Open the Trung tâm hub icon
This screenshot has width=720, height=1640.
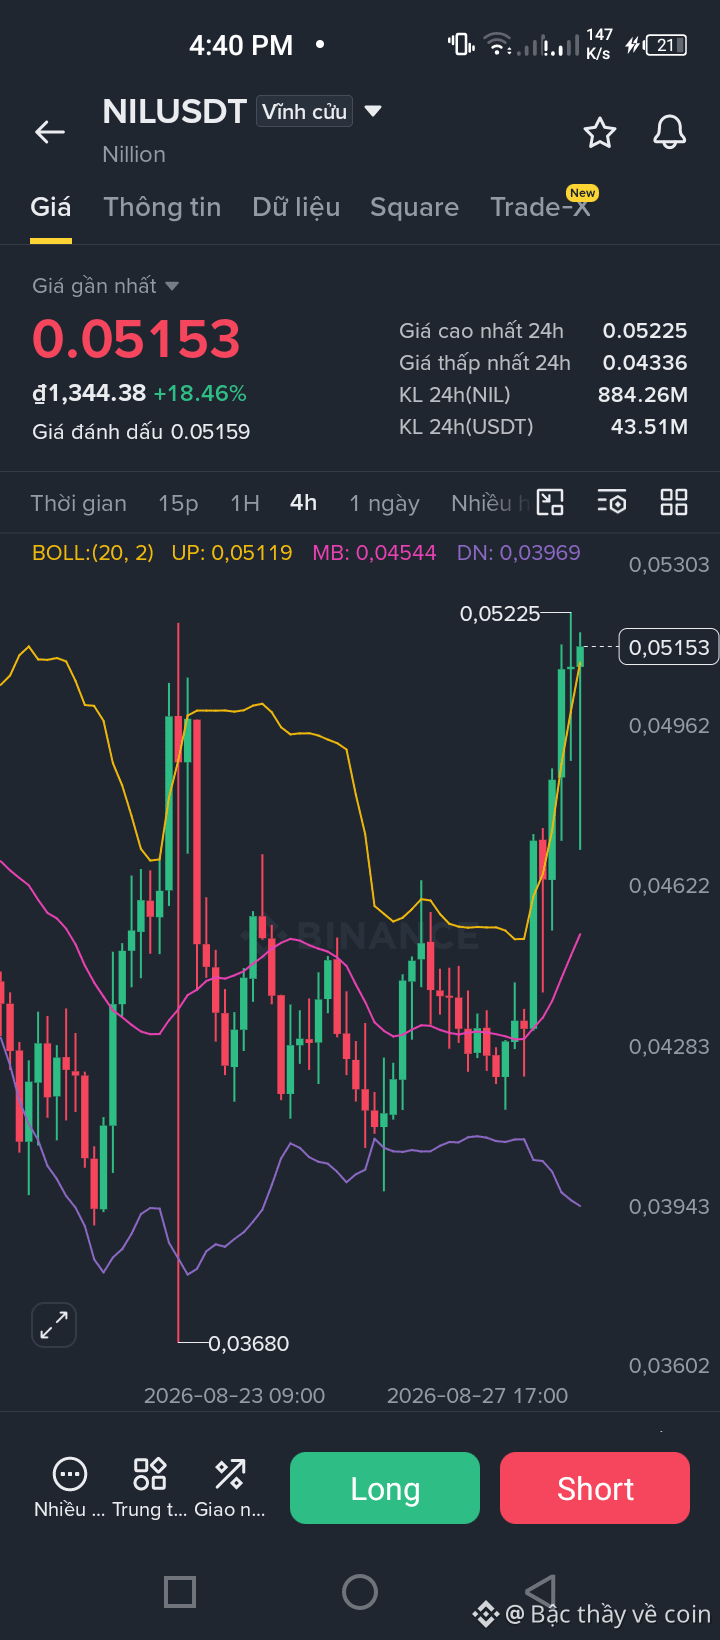[150, 1474]
